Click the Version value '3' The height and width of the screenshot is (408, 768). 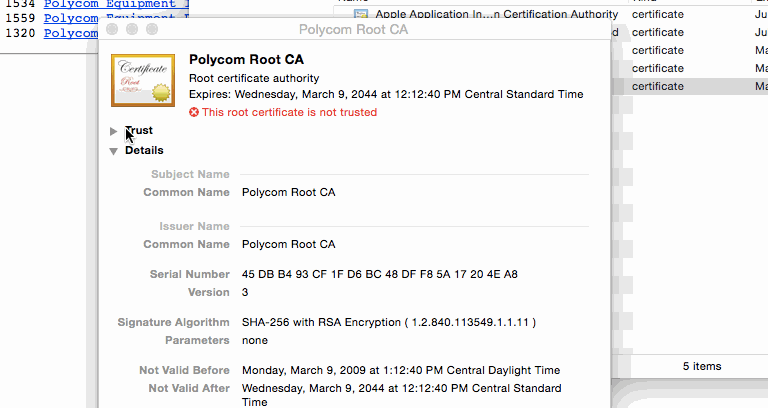pyautogui.click(x=245, y=292)
